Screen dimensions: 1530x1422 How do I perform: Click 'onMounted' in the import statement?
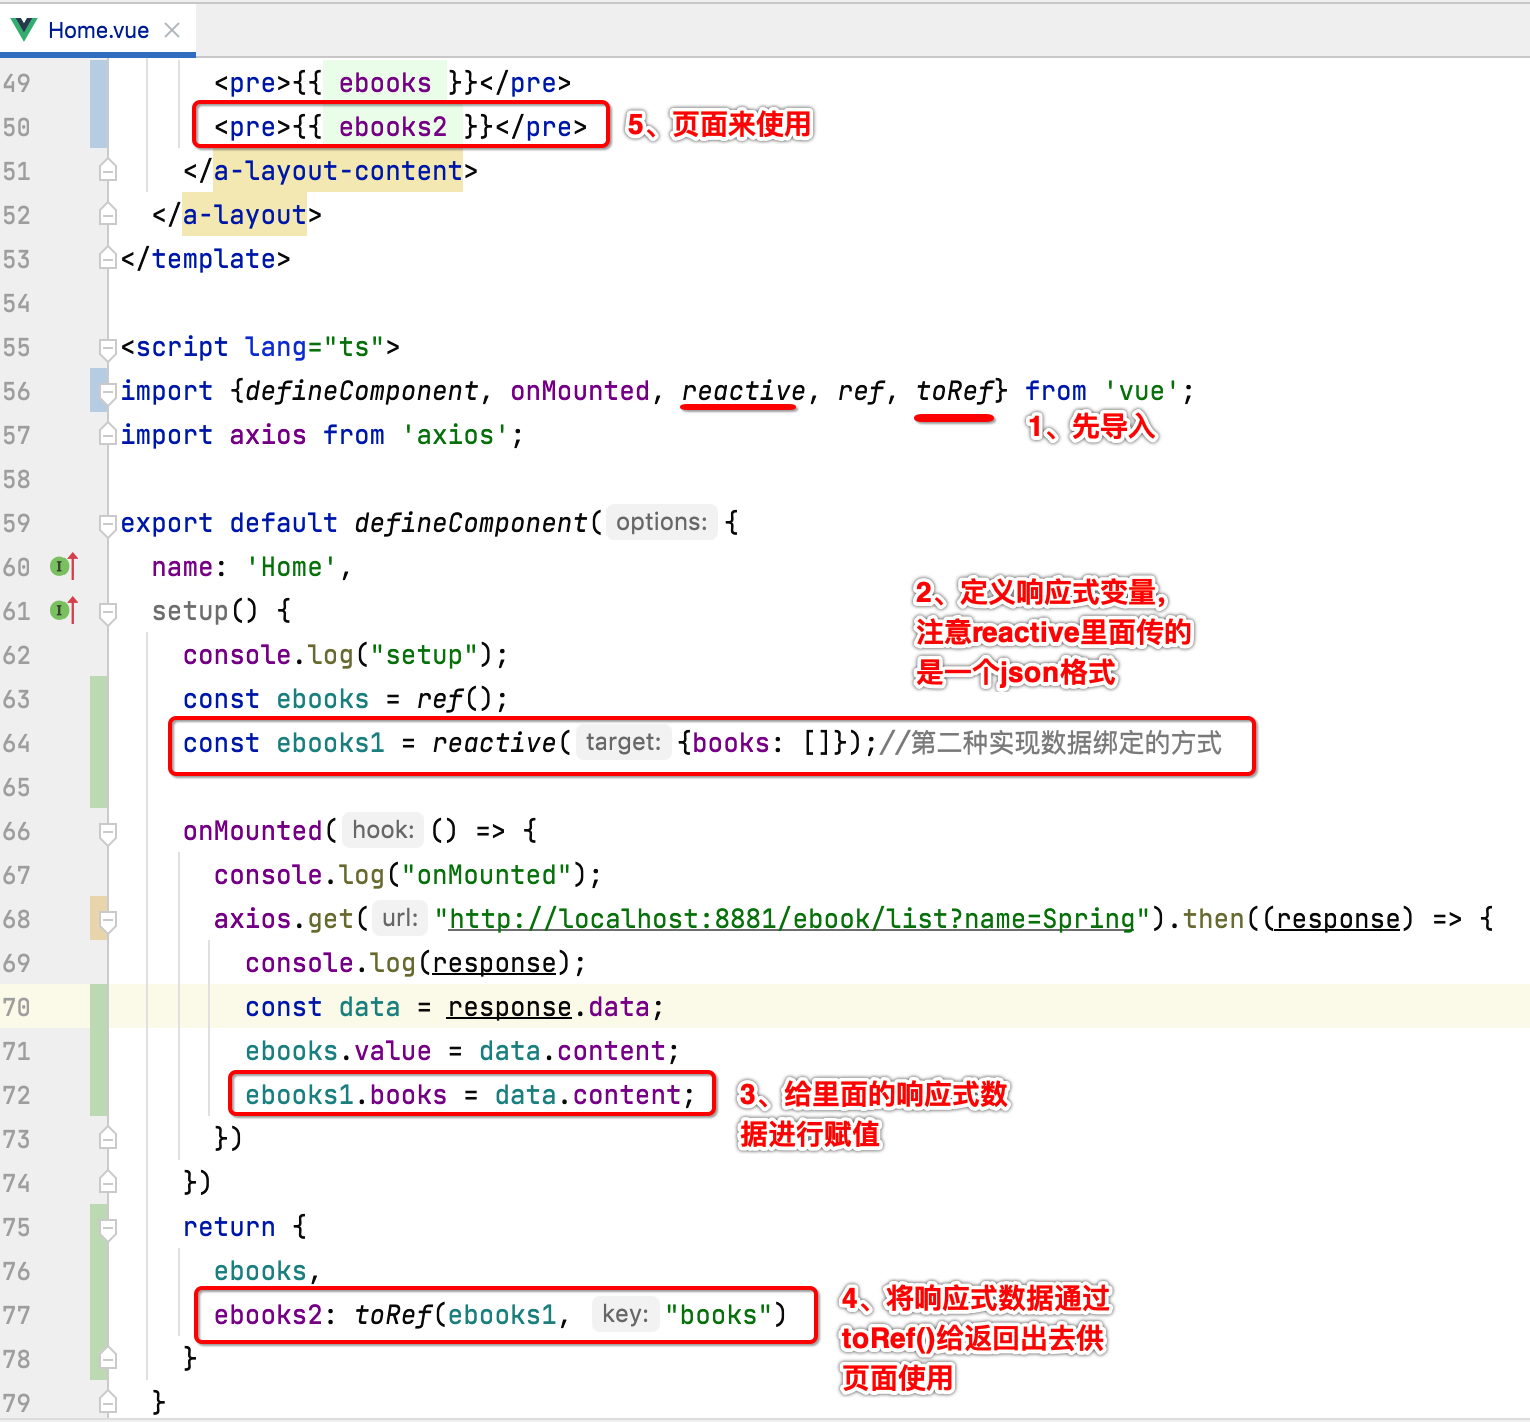[x=580, y=391]
